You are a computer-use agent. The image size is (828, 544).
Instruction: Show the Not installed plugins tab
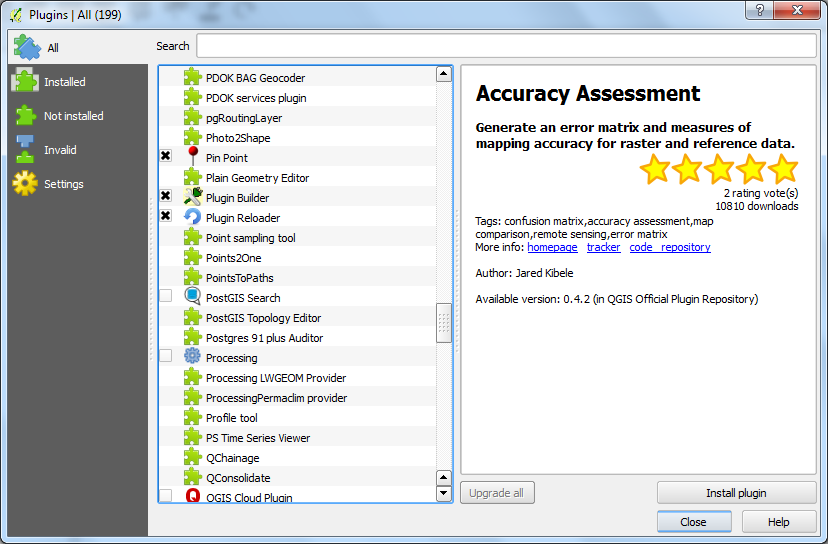78,116
